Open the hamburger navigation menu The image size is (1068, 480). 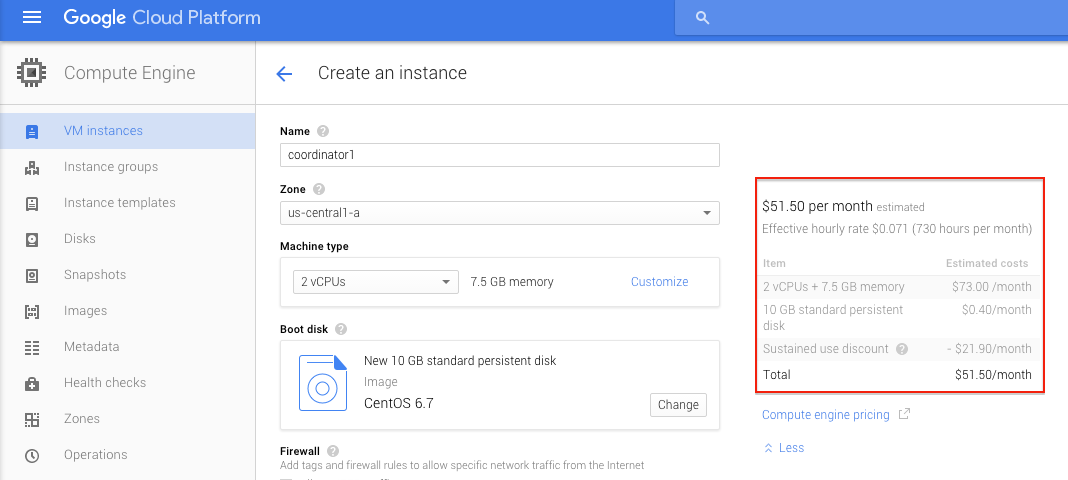32,18
